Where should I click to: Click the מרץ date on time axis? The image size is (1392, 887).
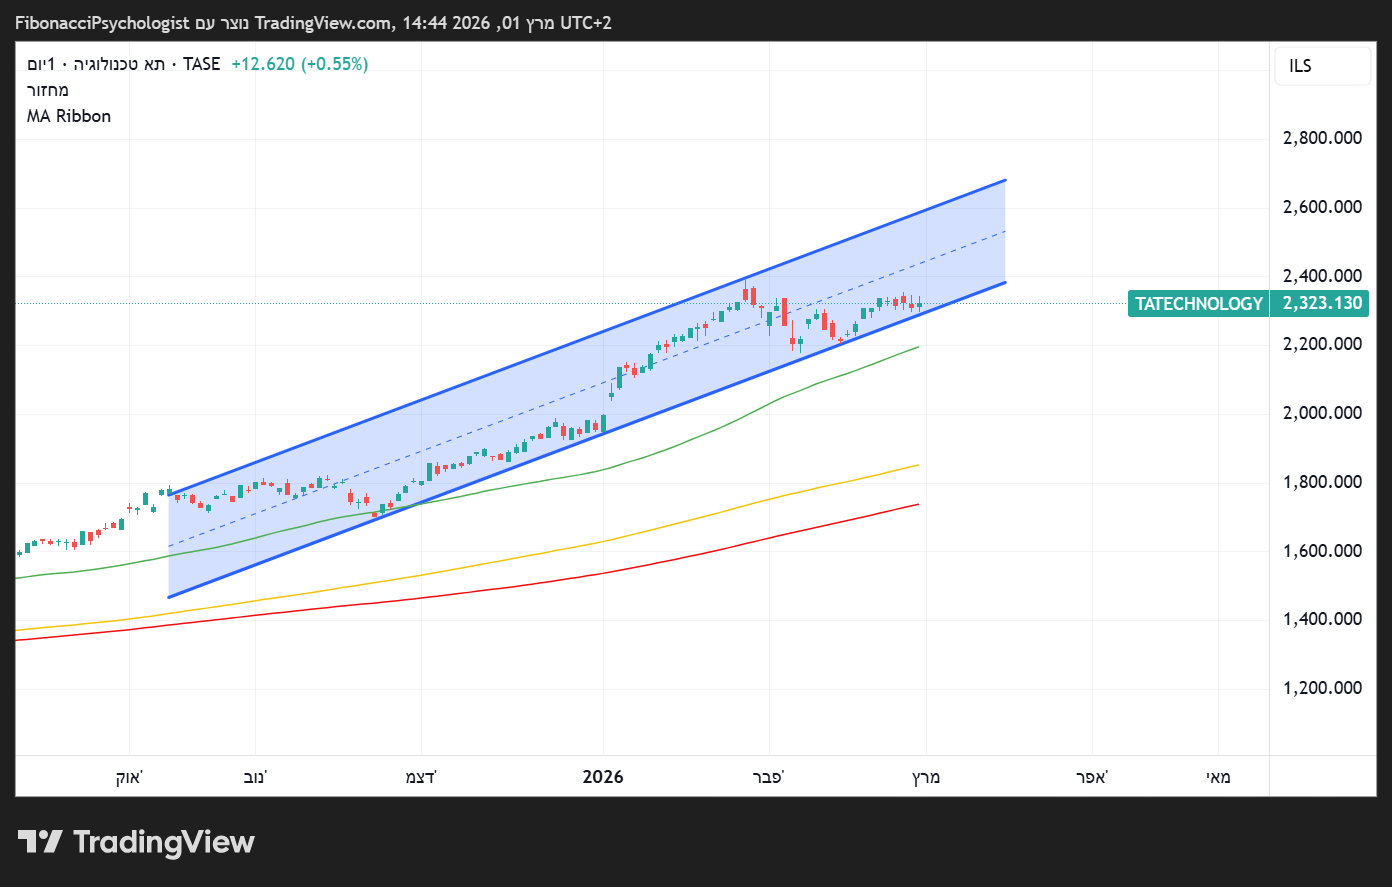point(926,777)
